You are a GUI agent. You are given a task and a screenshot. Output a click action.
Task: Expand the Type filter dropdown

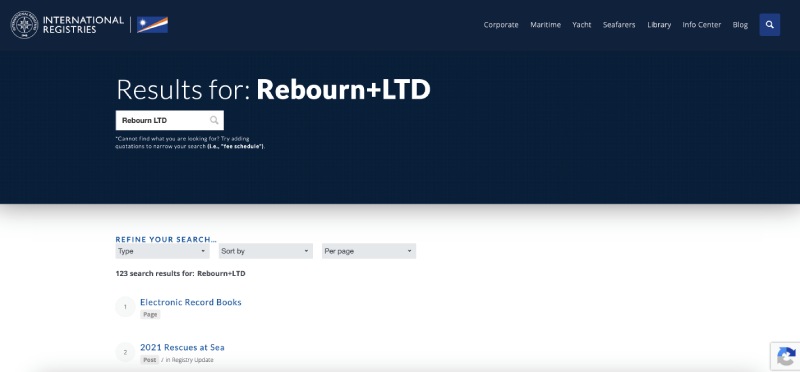[162, 251]
